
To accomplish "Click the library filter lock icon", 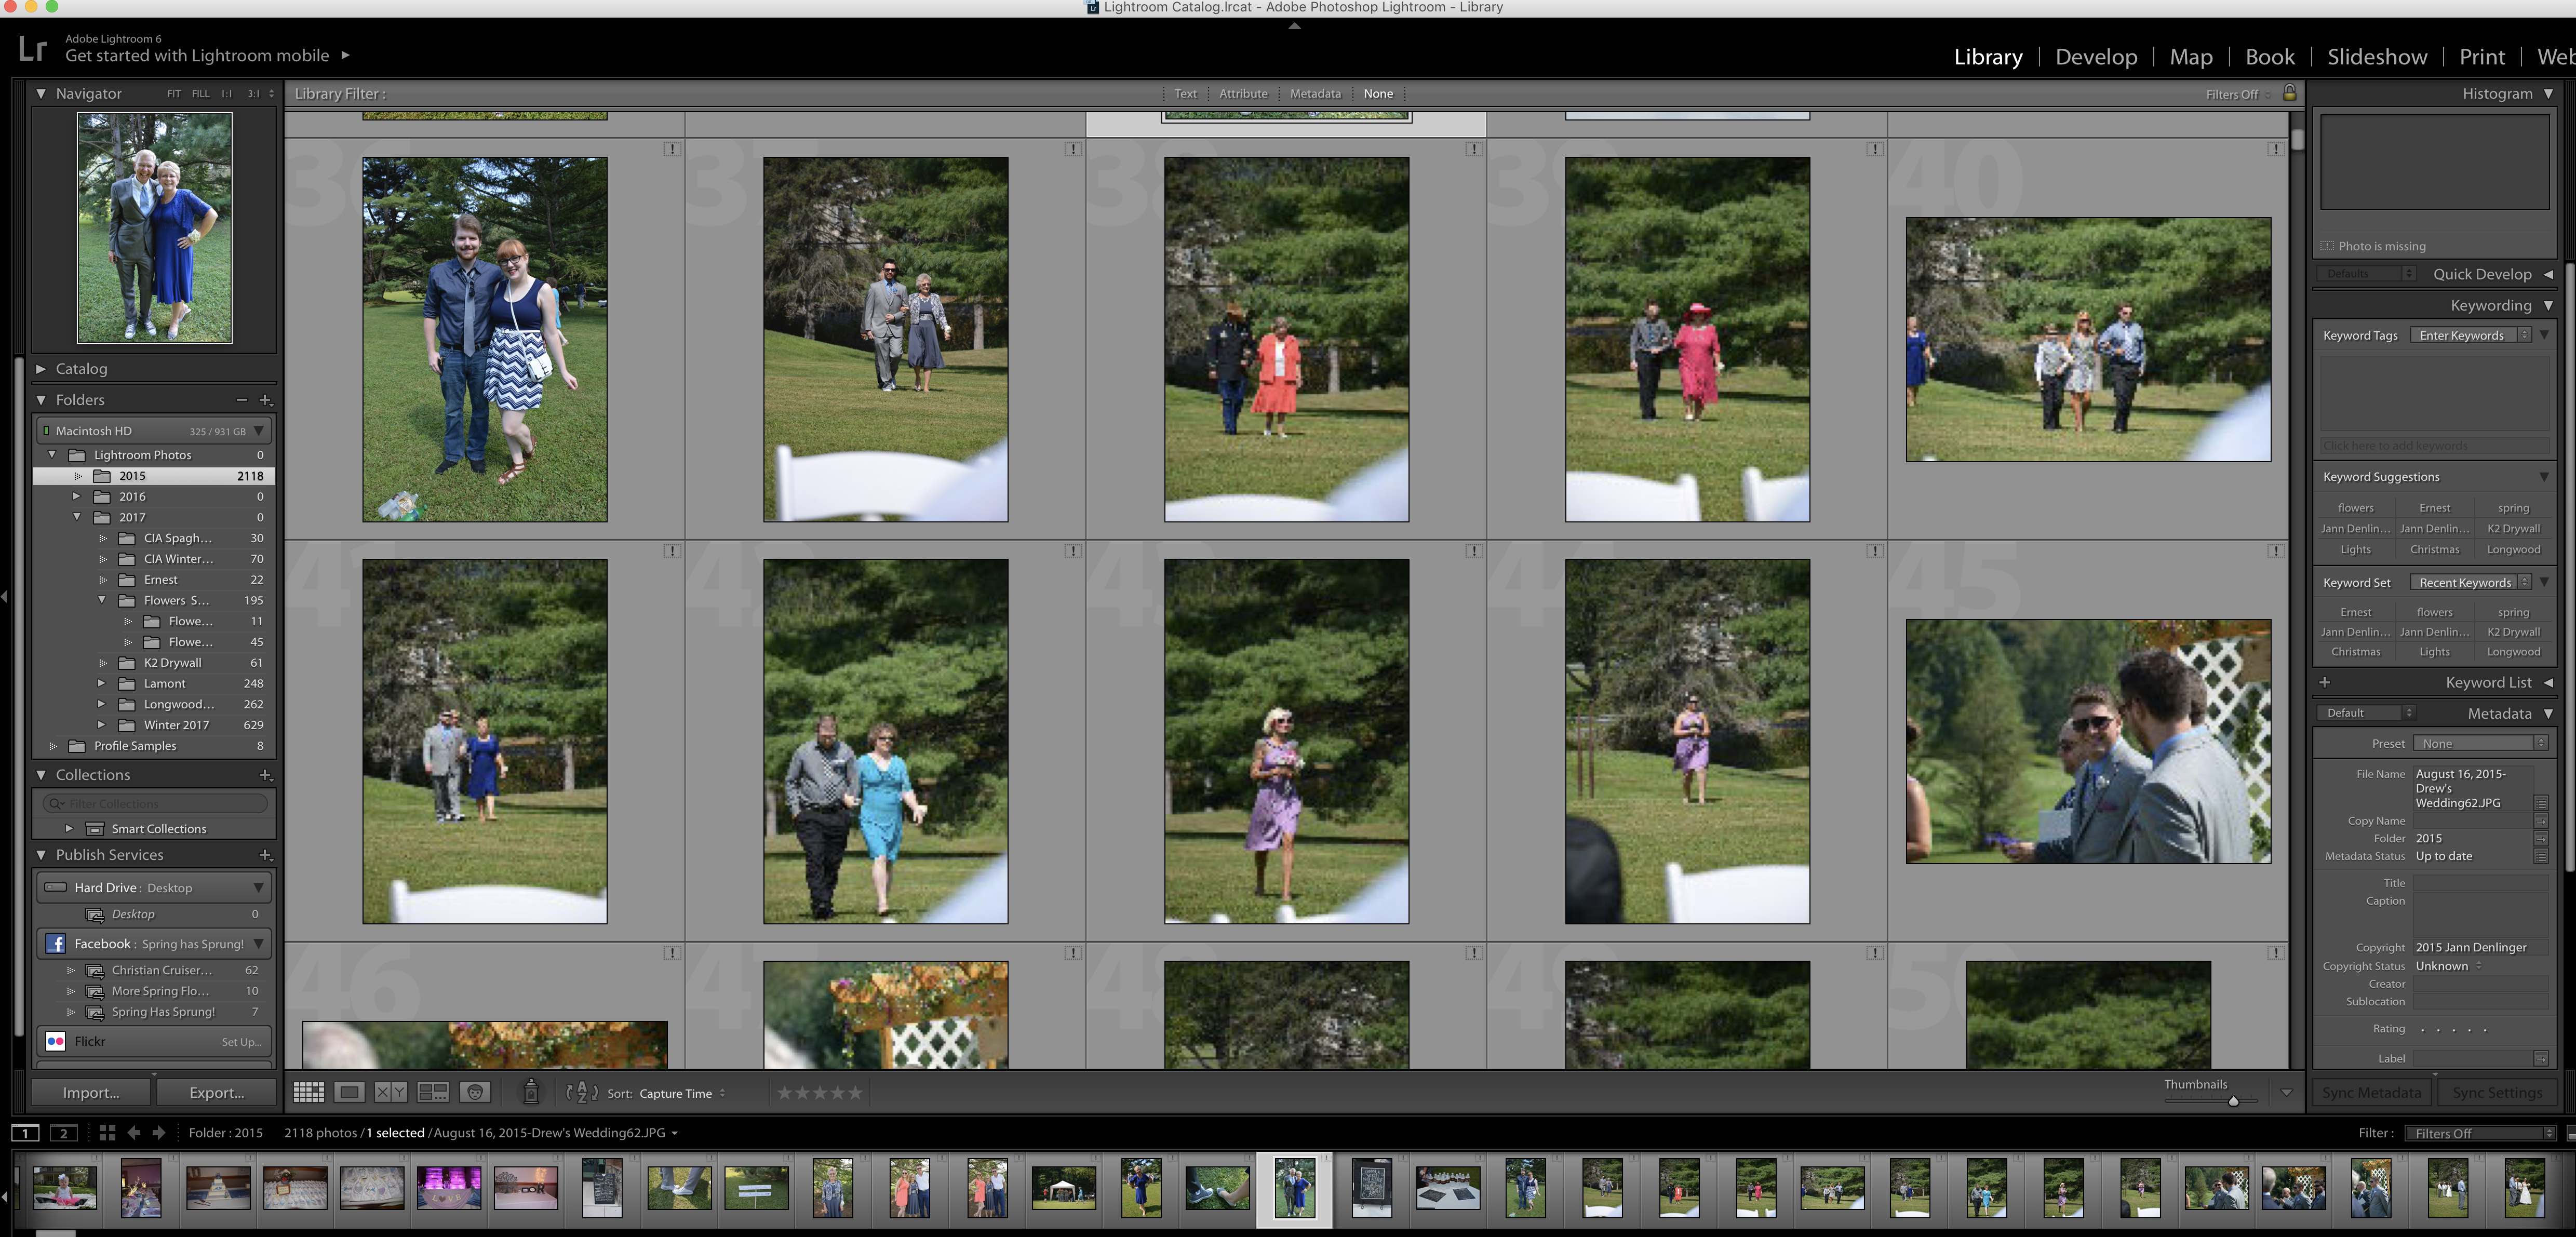I will (x=2289, y=93).
